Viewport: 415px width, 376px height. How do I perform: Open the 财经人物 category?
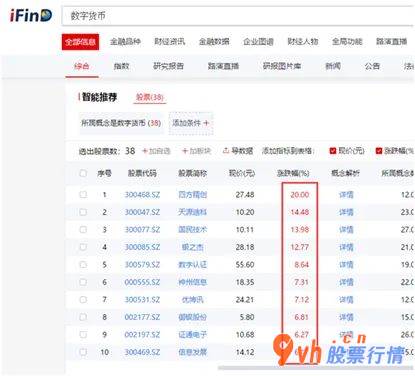click(x=303, y=42)
